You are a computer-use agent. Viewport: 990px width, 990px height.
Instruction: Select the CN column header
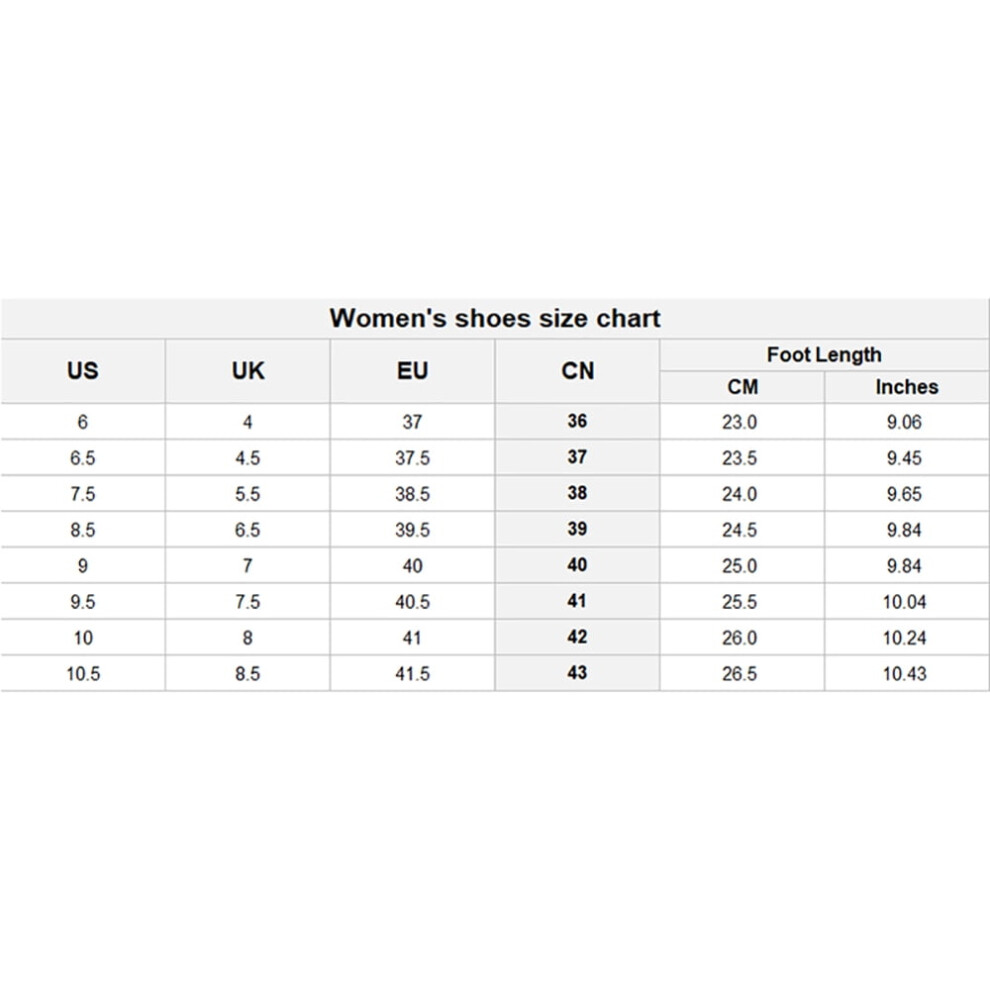pyautogui.click(x=577, y=371)
